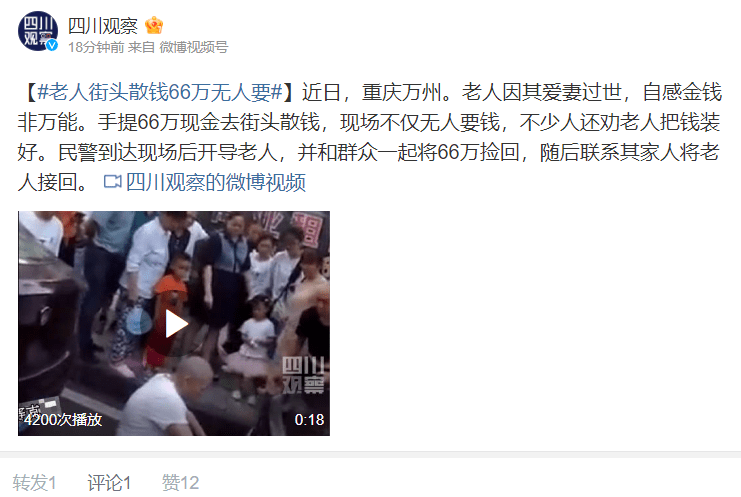Select the 评论1 comments tab
The image size is (741, 497).
point(109,482)
